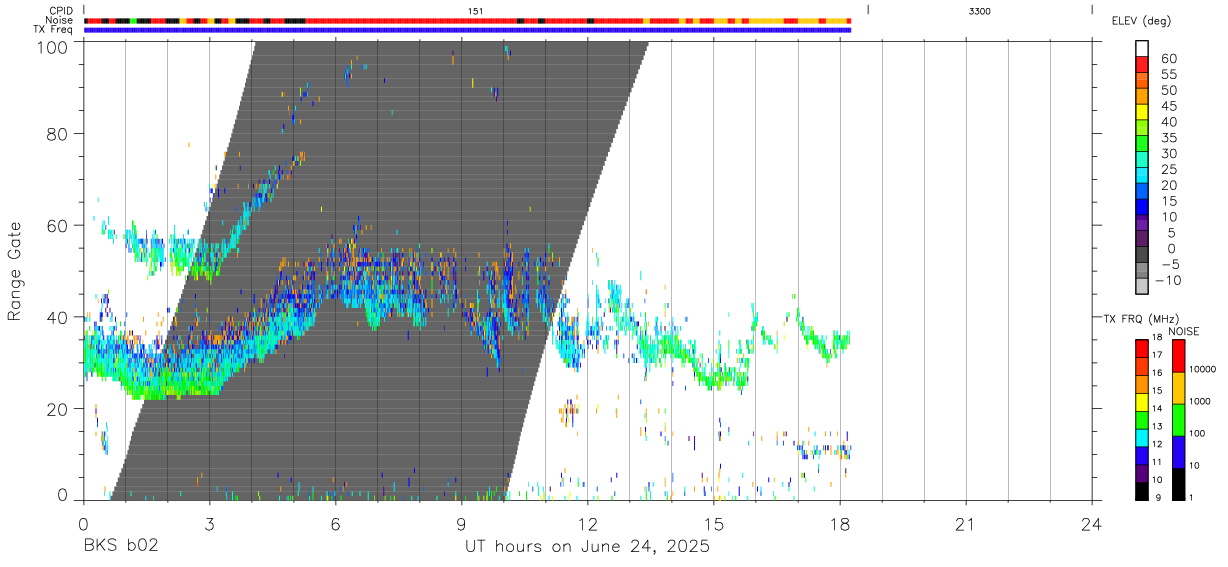Click the TX Freq row label
1228x567 pixels.
[x=54, y=30]
